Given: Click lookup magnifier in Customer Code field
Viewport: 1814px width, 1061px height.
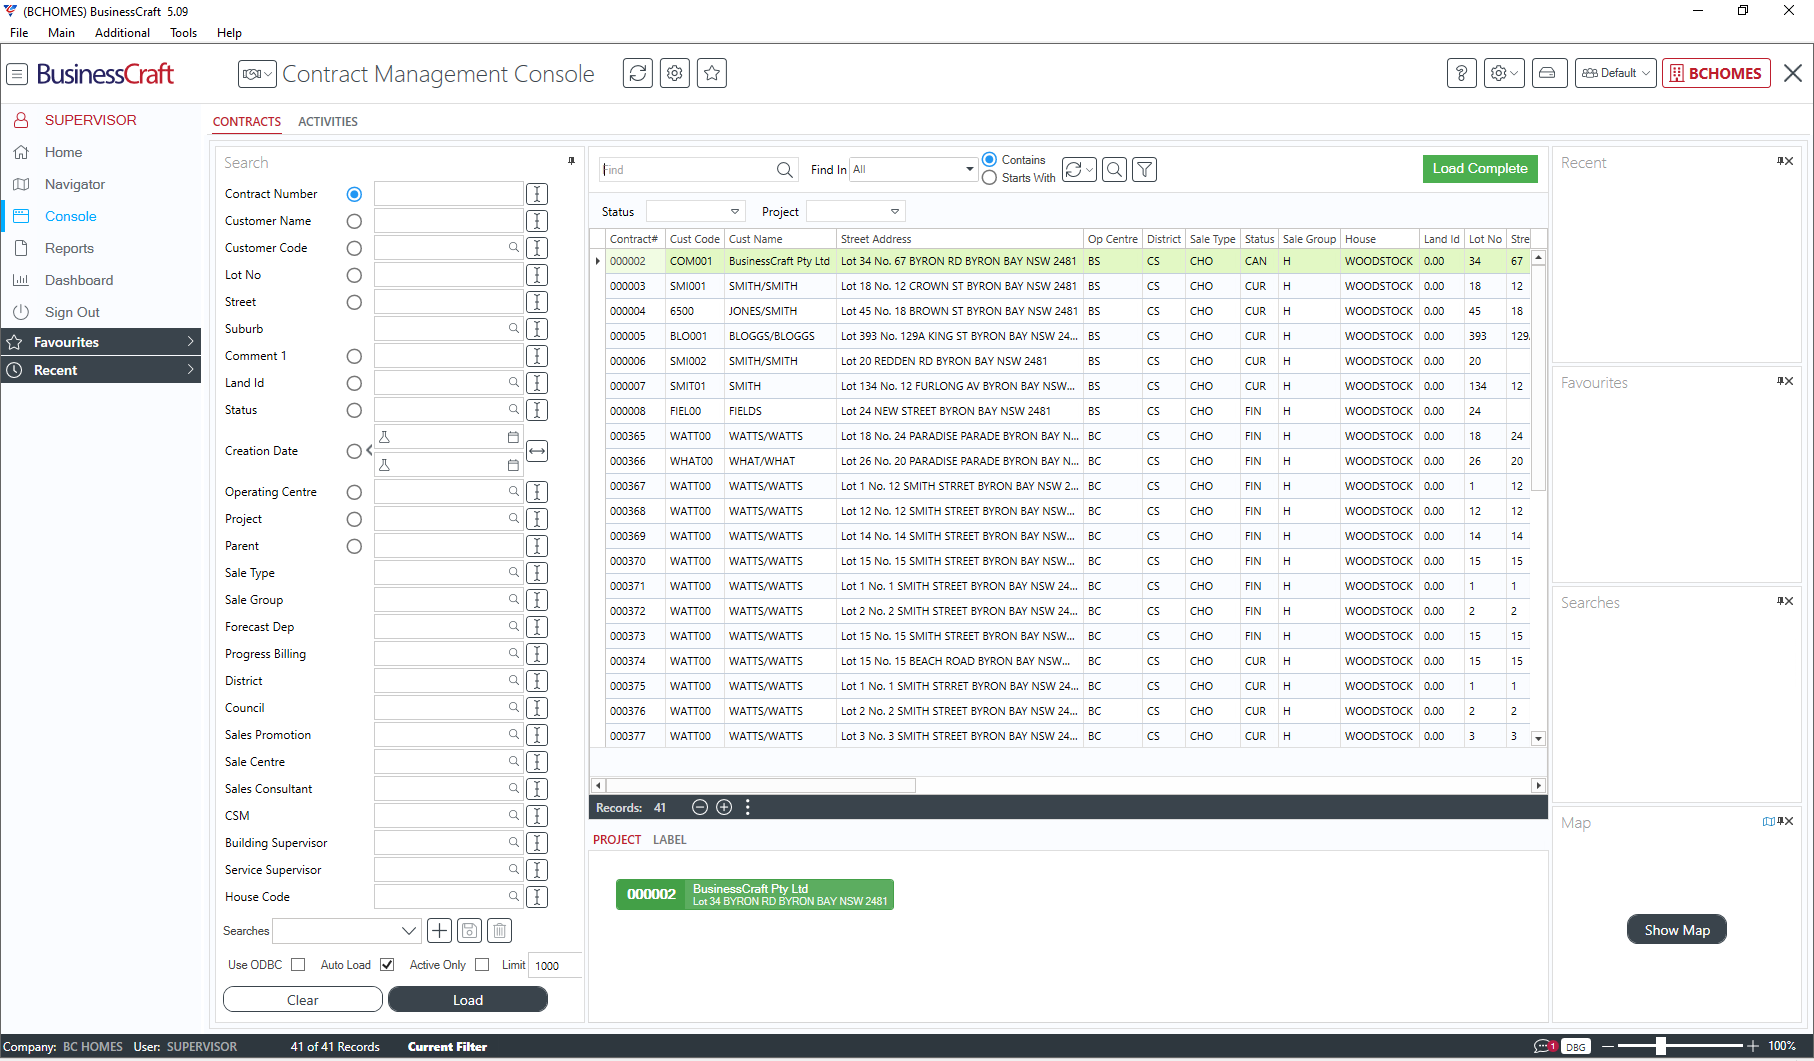Looking at the screenshot, I should click(x=514, y=248).
